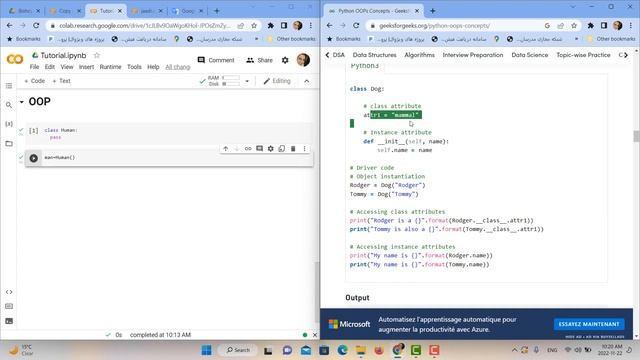
Task: Open the Colab table of contents sidebar icon
Action: pos(9,86)
